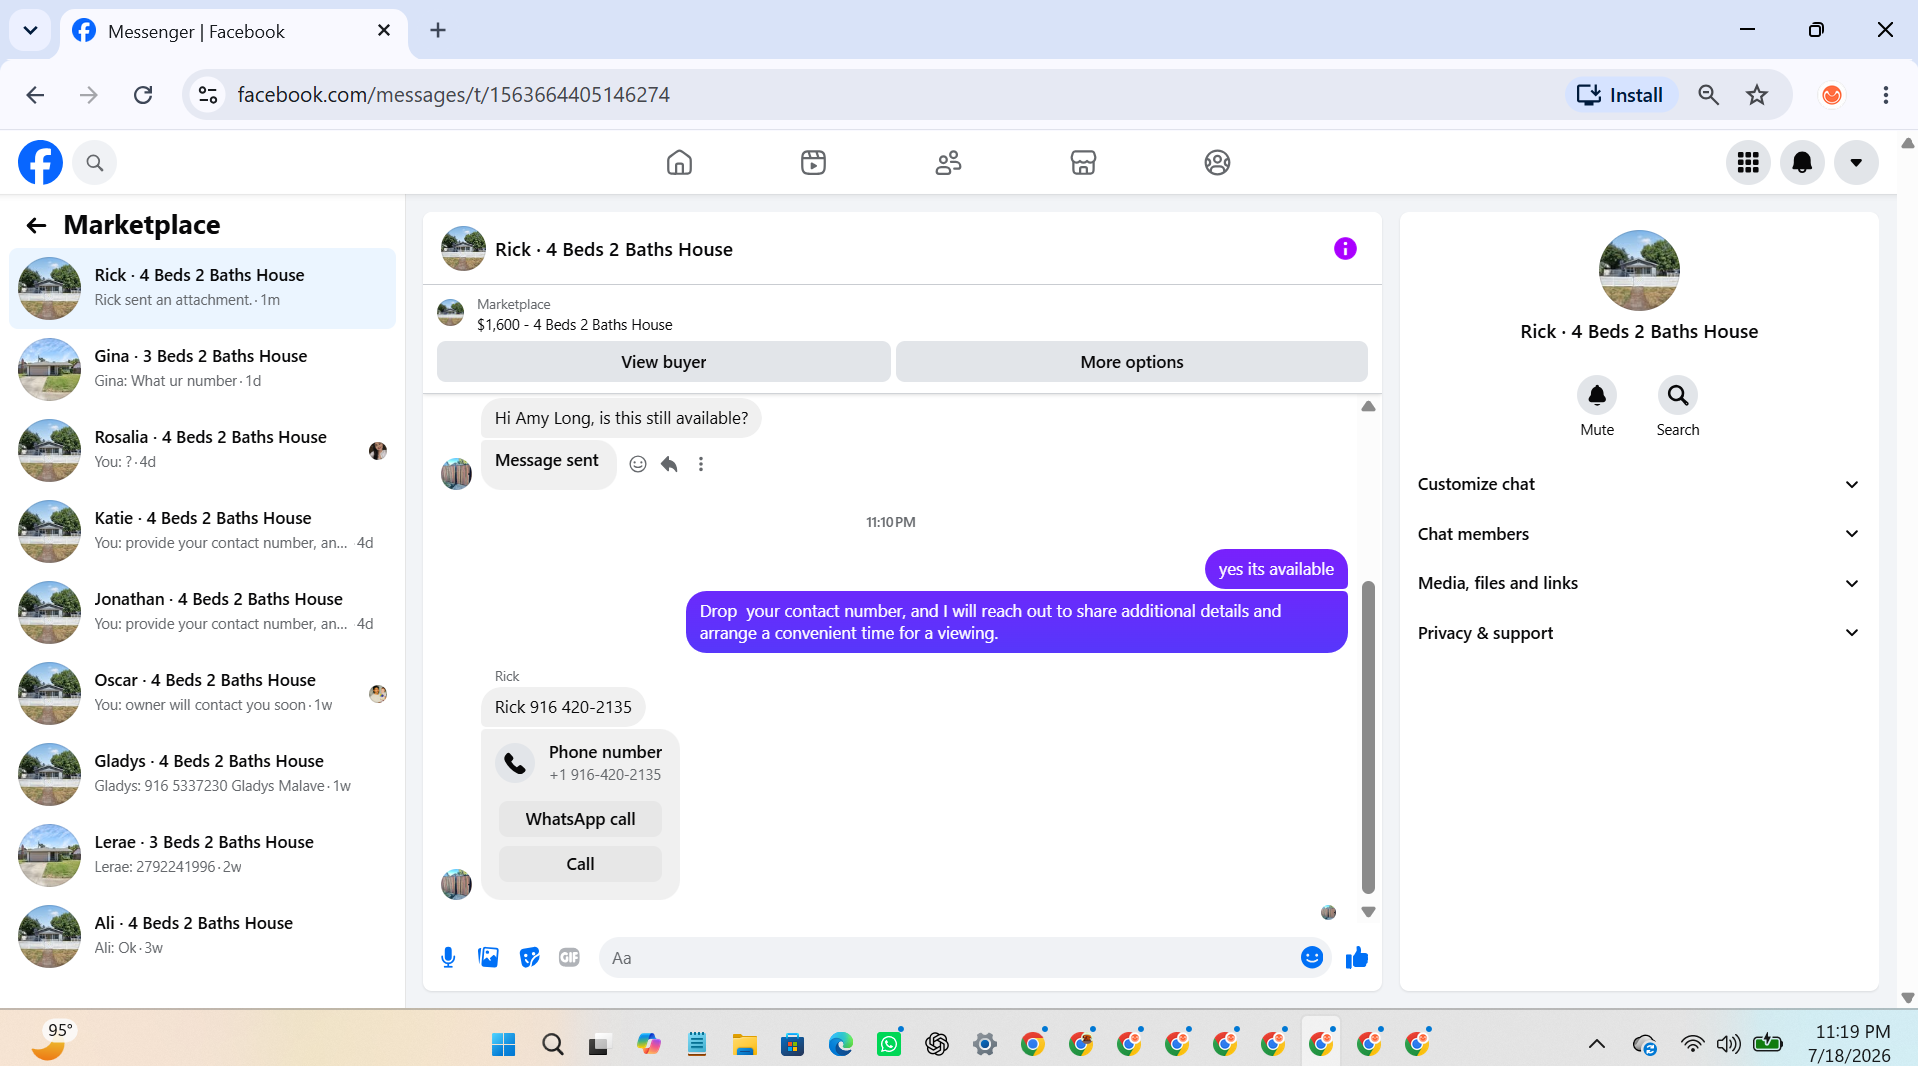Expand Media, files and links section

pos(1639,583)
